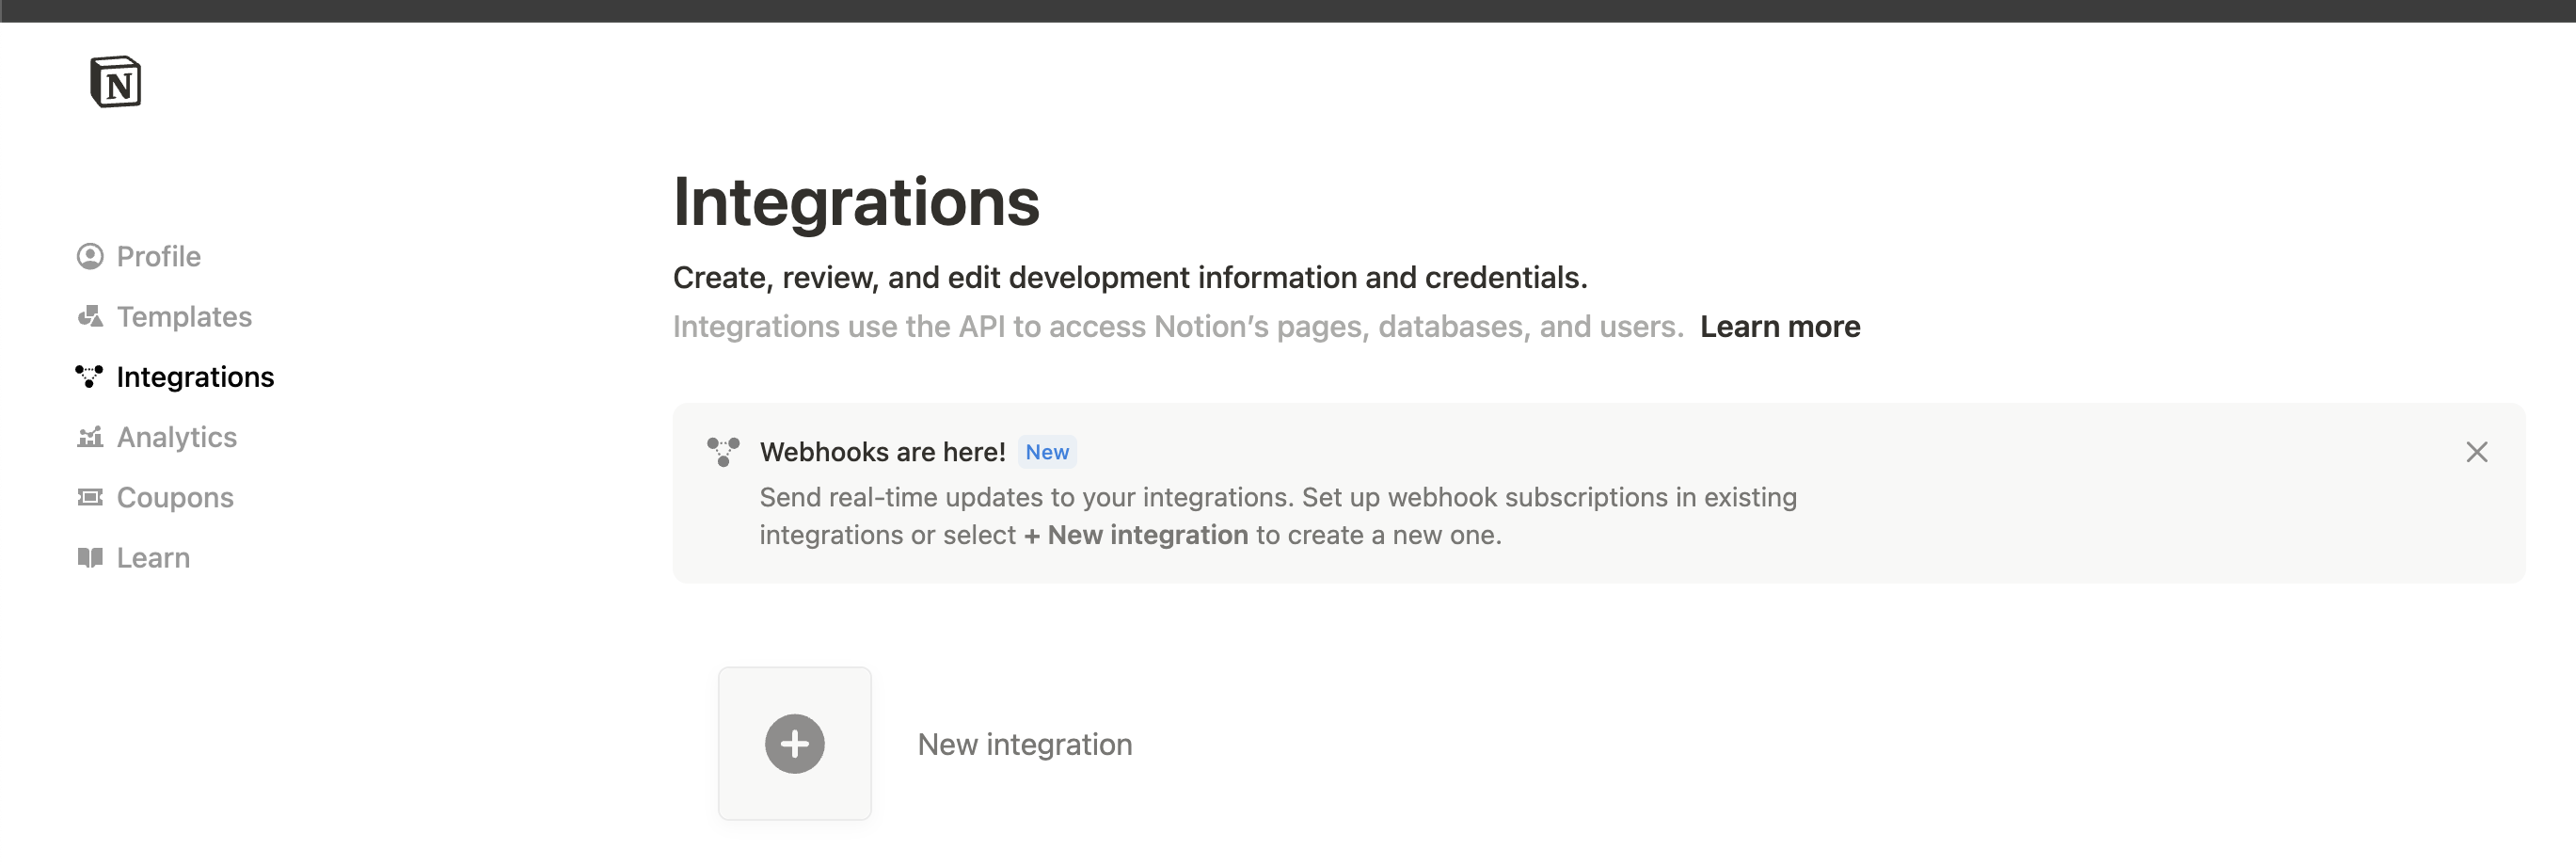This screenshot has width=2576, height=866.
Task: Click the blue New badge
Action: pyautogui.click(x=1046, y=452)
